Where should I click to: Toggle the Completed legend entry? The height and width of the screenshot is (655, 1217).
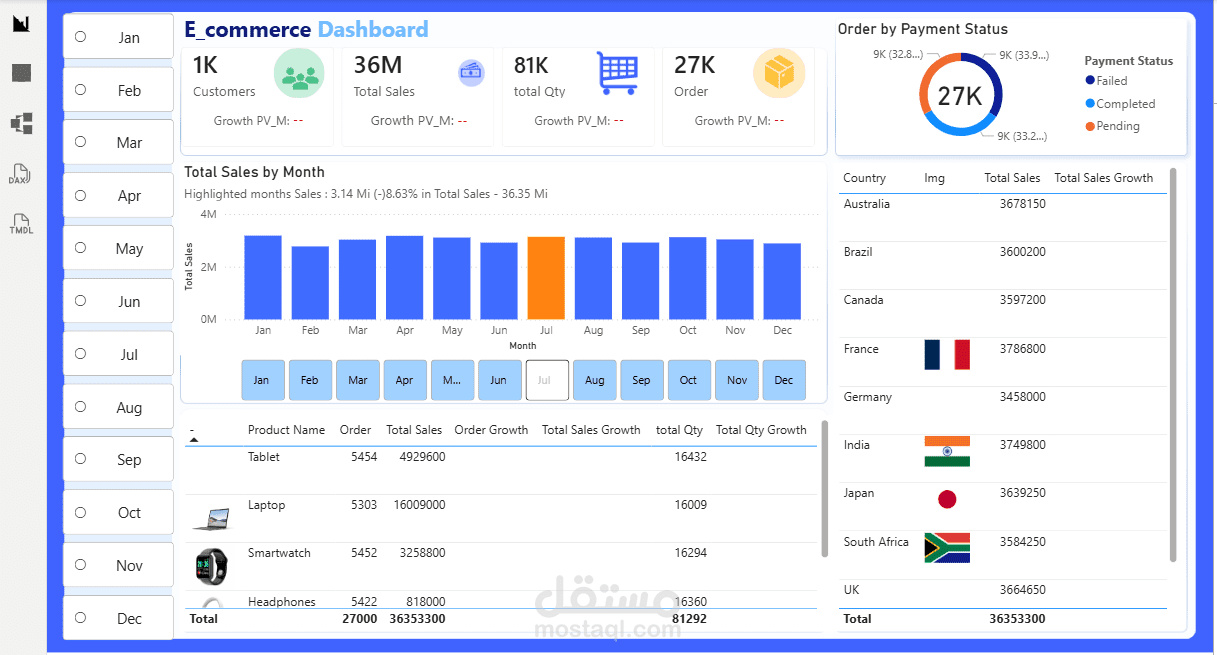tap(1122, 103)
